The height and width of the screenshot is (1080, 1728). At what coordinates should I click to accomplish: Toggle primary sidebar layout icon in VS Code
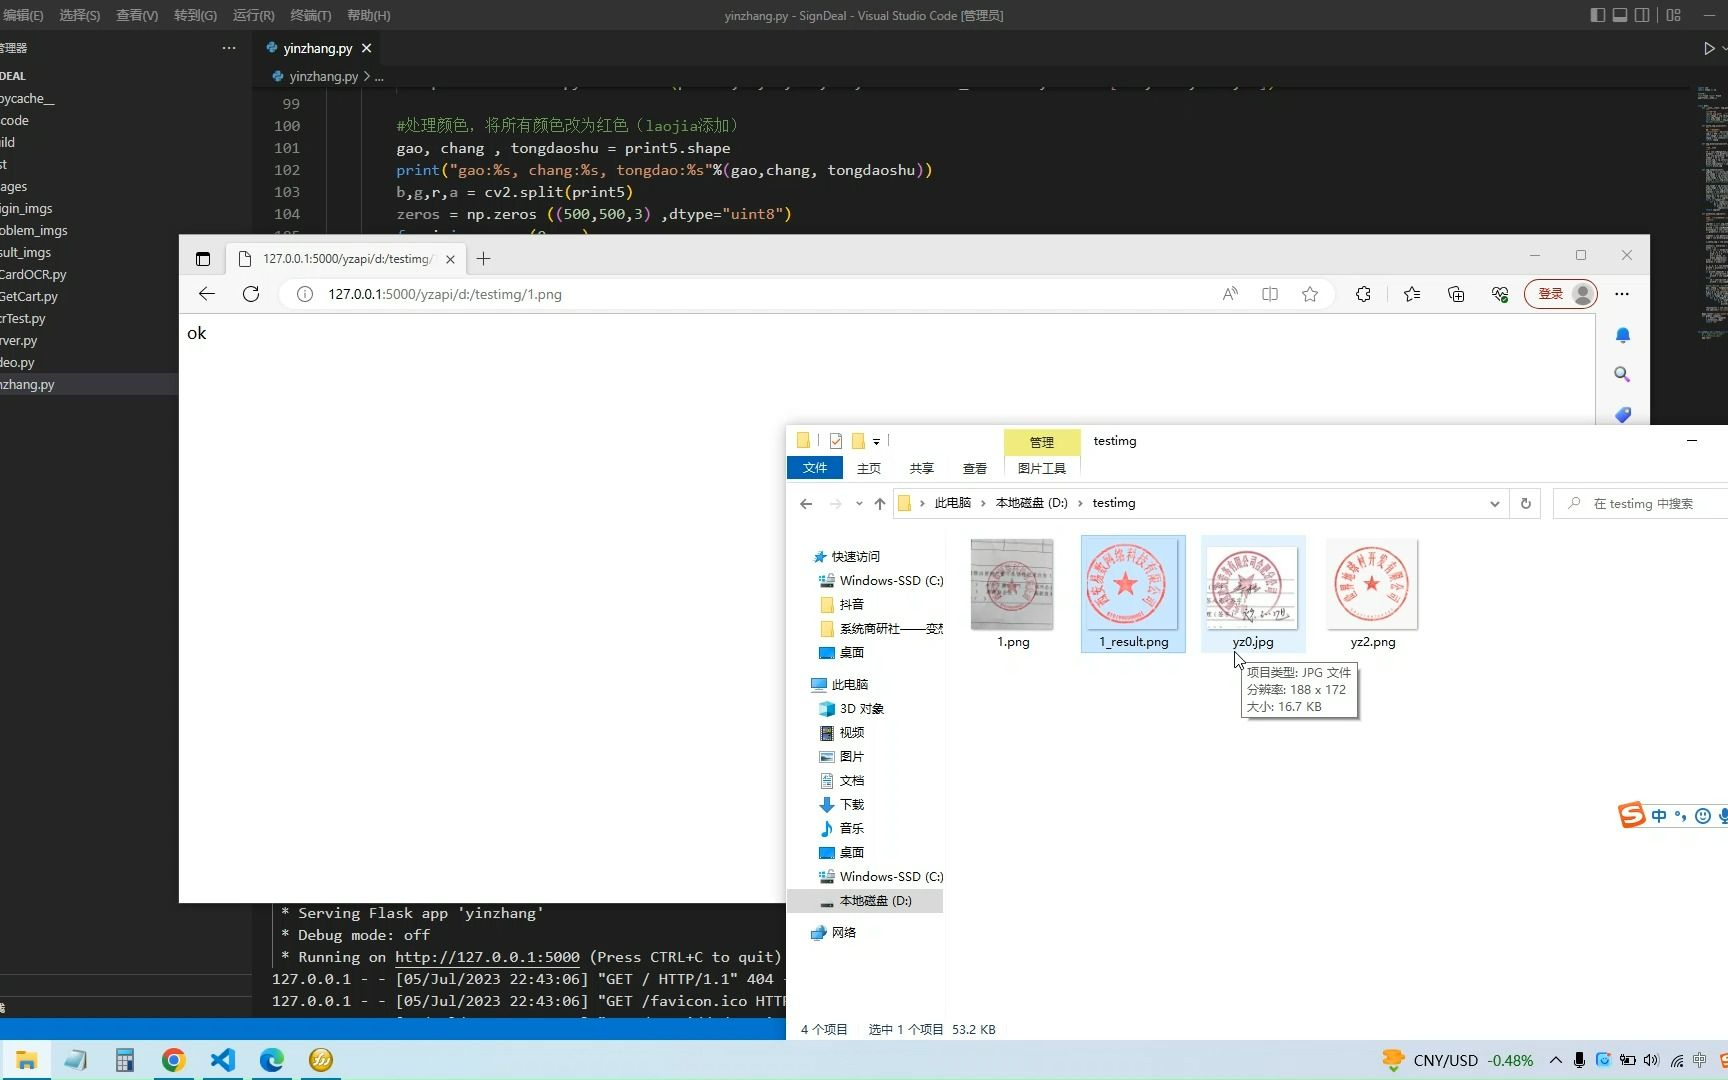(x=1598, y=15)
